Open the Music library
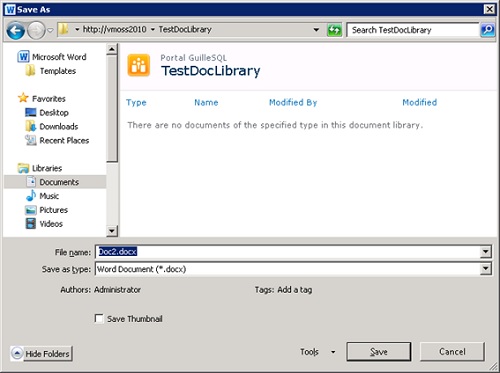The height and width of the screenshot is (373, 500). (x=49, y=196)
